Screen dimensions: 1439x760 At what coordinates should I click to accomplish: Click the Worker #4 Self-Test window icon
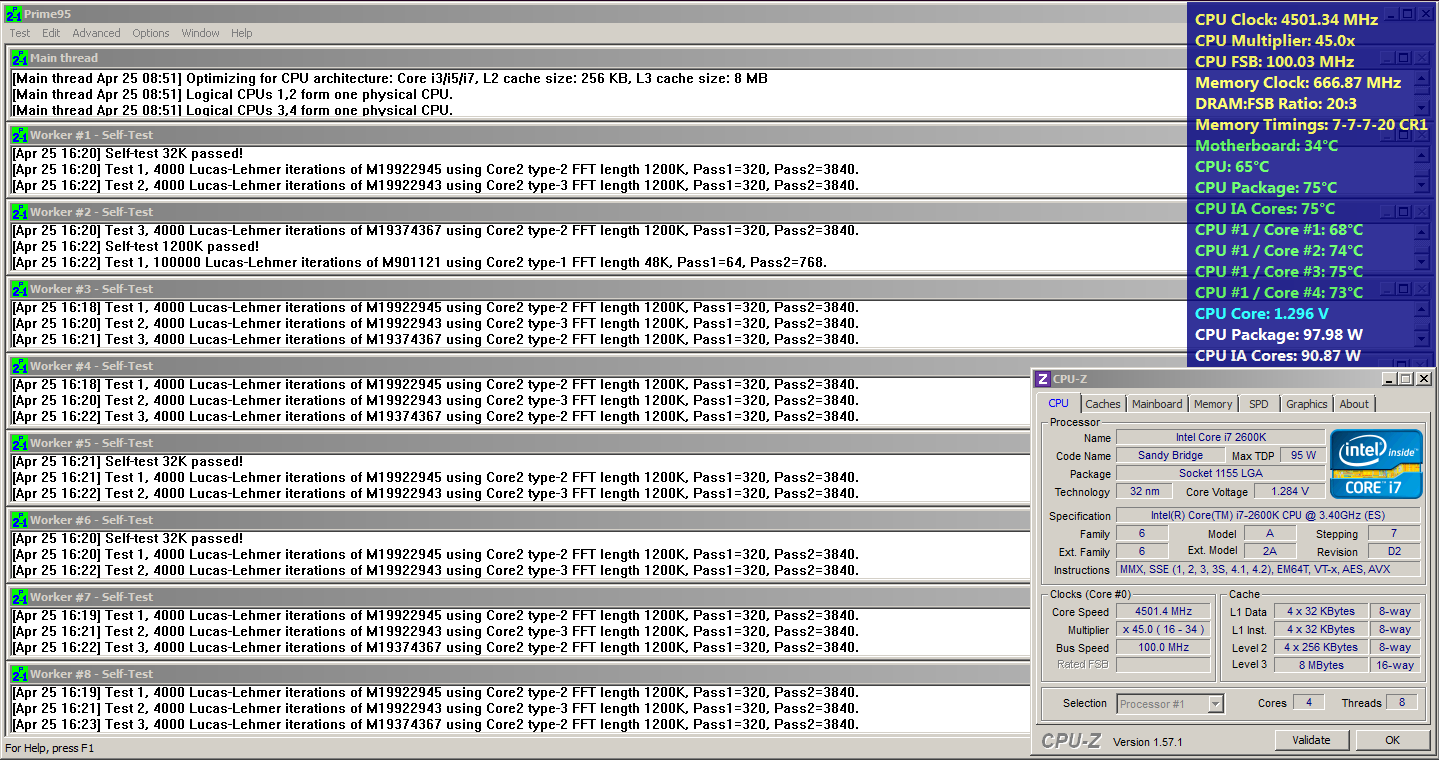pos(18,366)
